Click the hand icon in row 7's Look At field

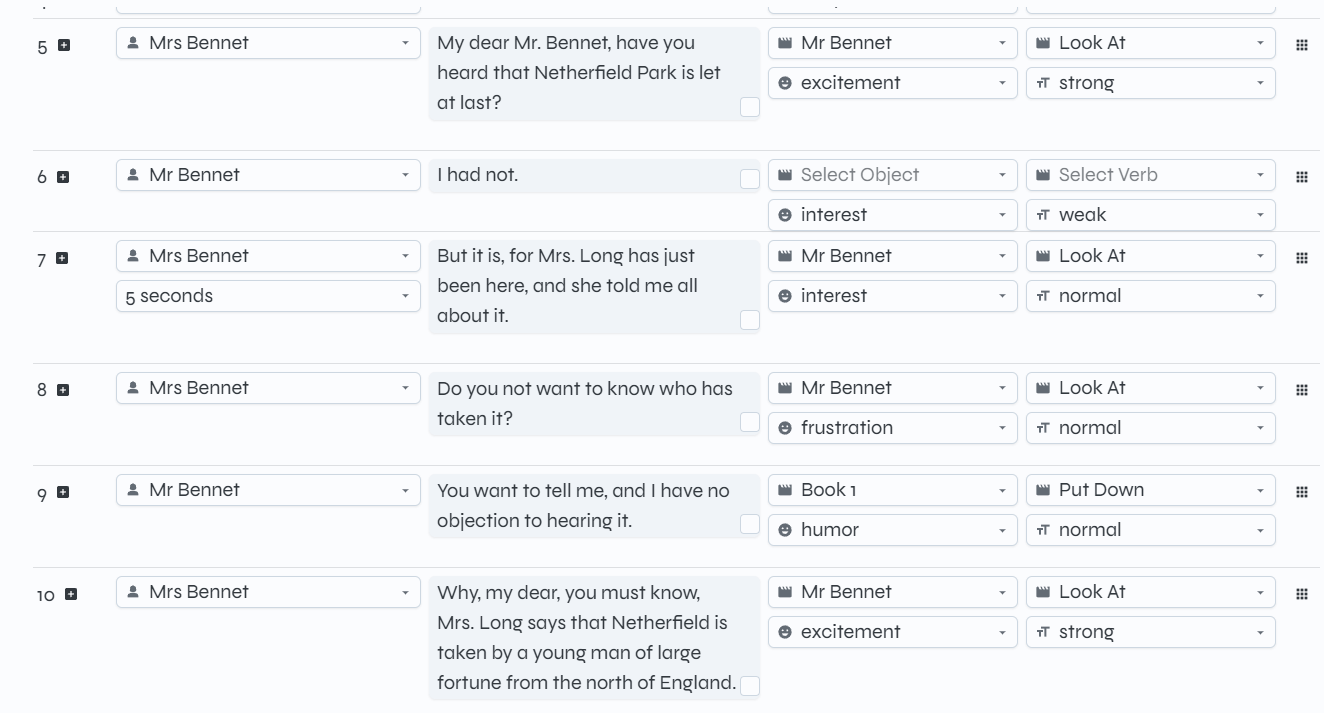[x=1044, y=255]
